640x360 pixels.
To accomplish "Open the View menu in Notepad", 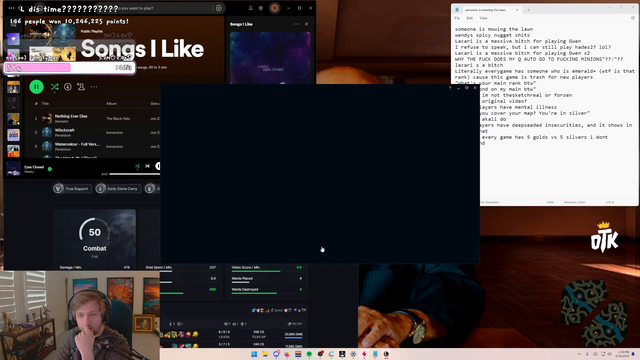I will pyautogui.click(x=483, y=18).
